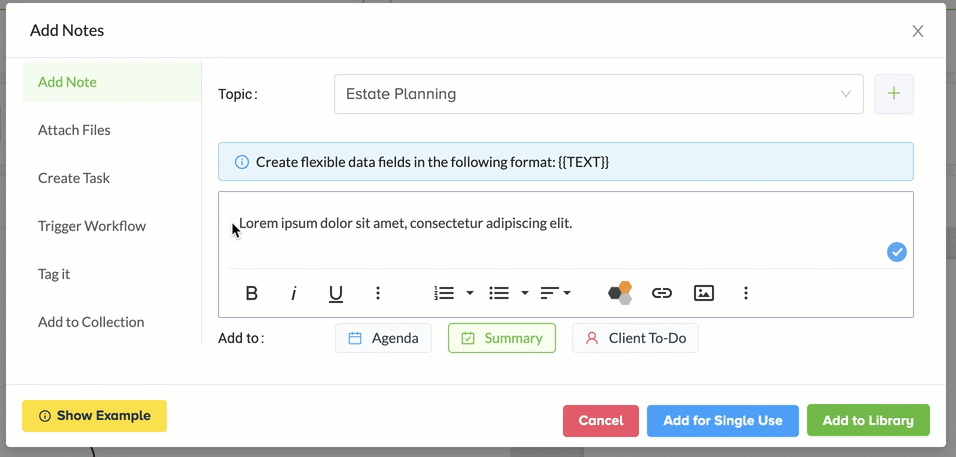The image size is (956, 457).
Task: Insert a numbered list
Action: pyautogui.click(x=444, y=293)
